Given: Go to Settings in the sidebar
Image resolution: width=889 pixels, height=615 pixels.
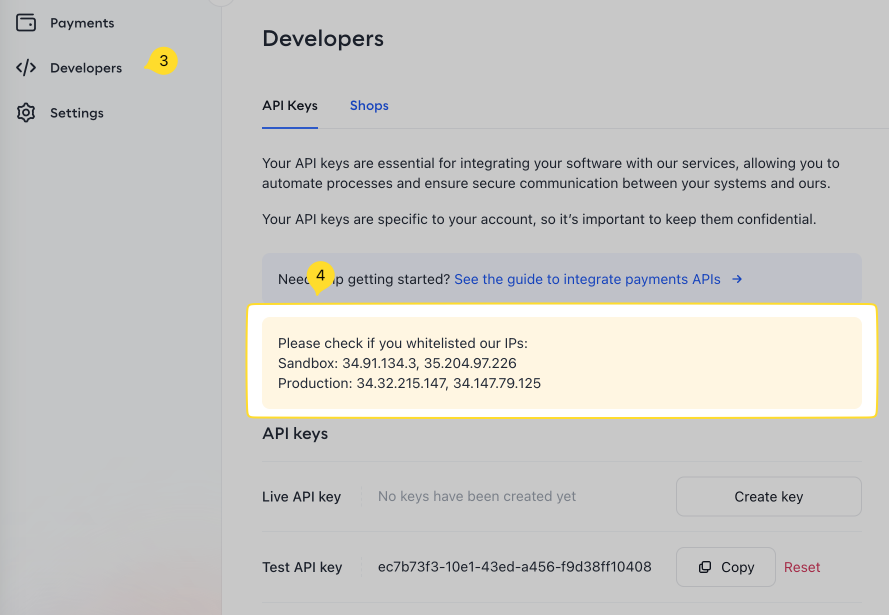Looking at the screenshot, I should [77, 113].
